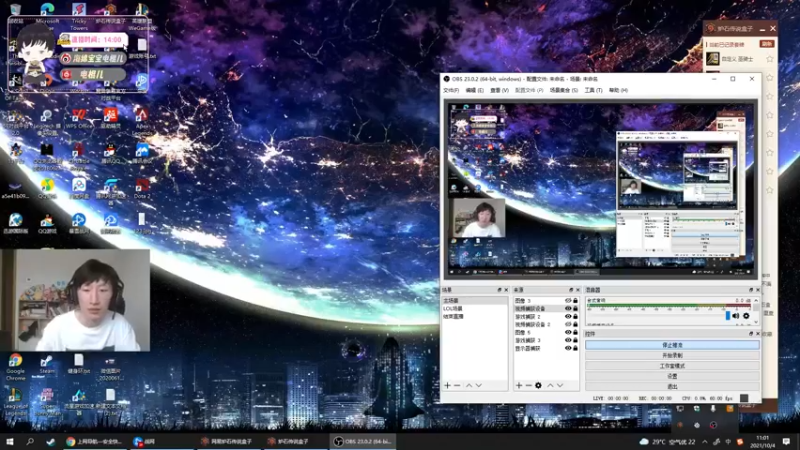Add a new source with plus icon
This screenshot has height=450, width=800.
tap(519, 386)
